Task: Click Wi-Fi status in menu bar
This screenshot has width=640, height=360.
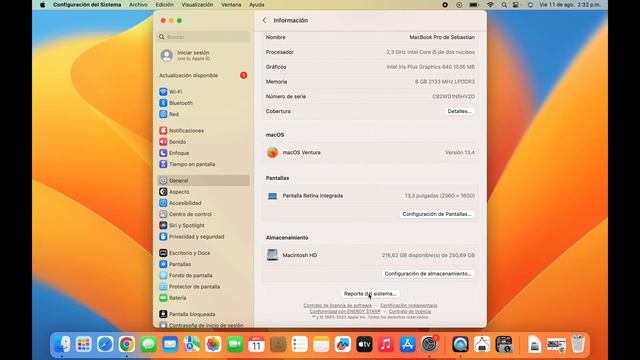Action: (490, 5)
